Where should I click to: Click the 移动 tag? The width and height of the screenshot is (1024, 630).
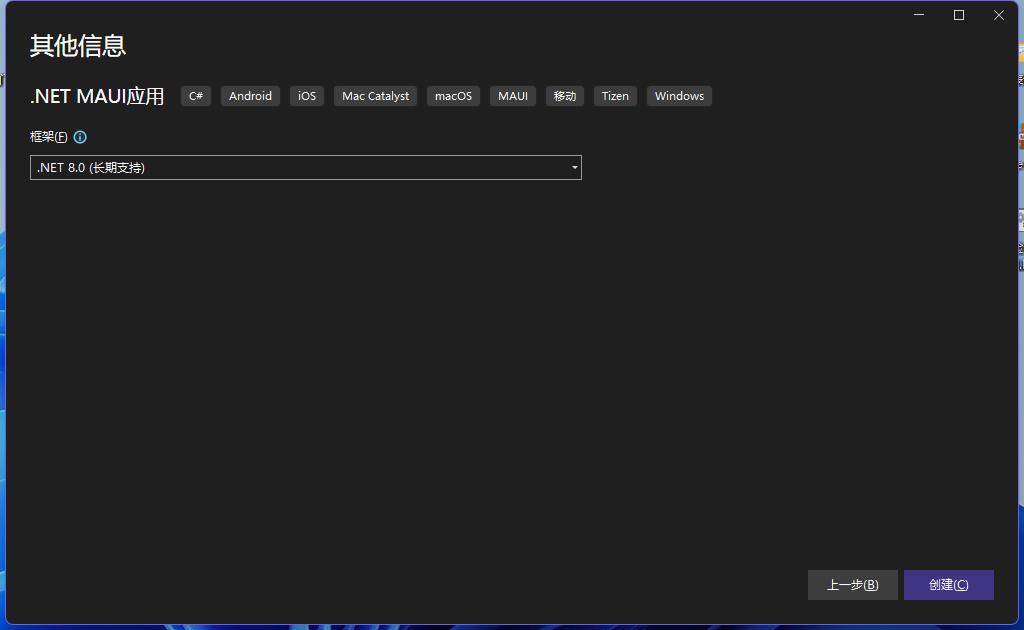coord(565,96)
